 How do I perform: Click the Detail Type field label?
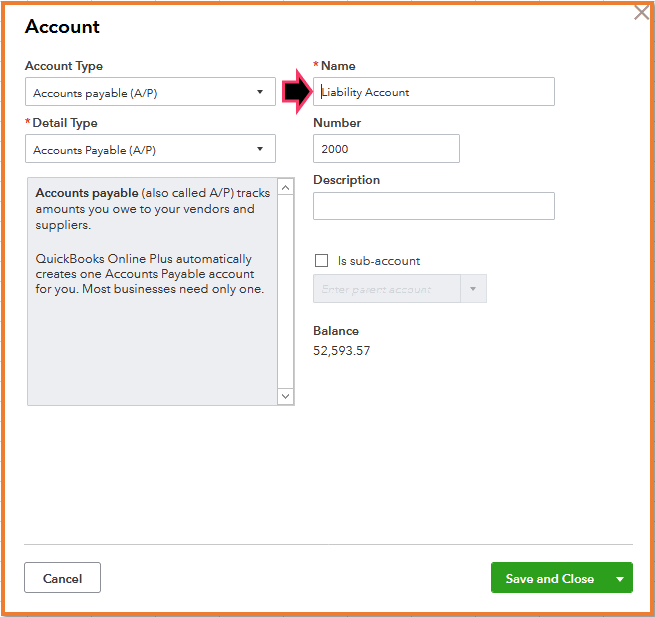[x=65, y=123]
